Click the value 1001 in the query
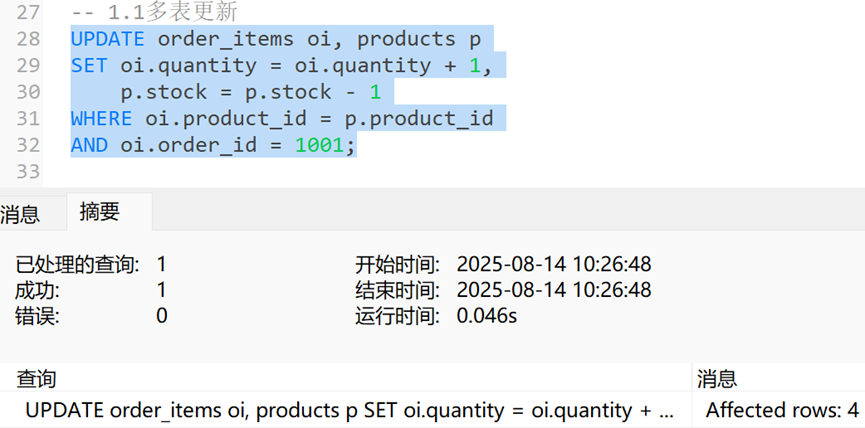 click(x=318, y=145)
